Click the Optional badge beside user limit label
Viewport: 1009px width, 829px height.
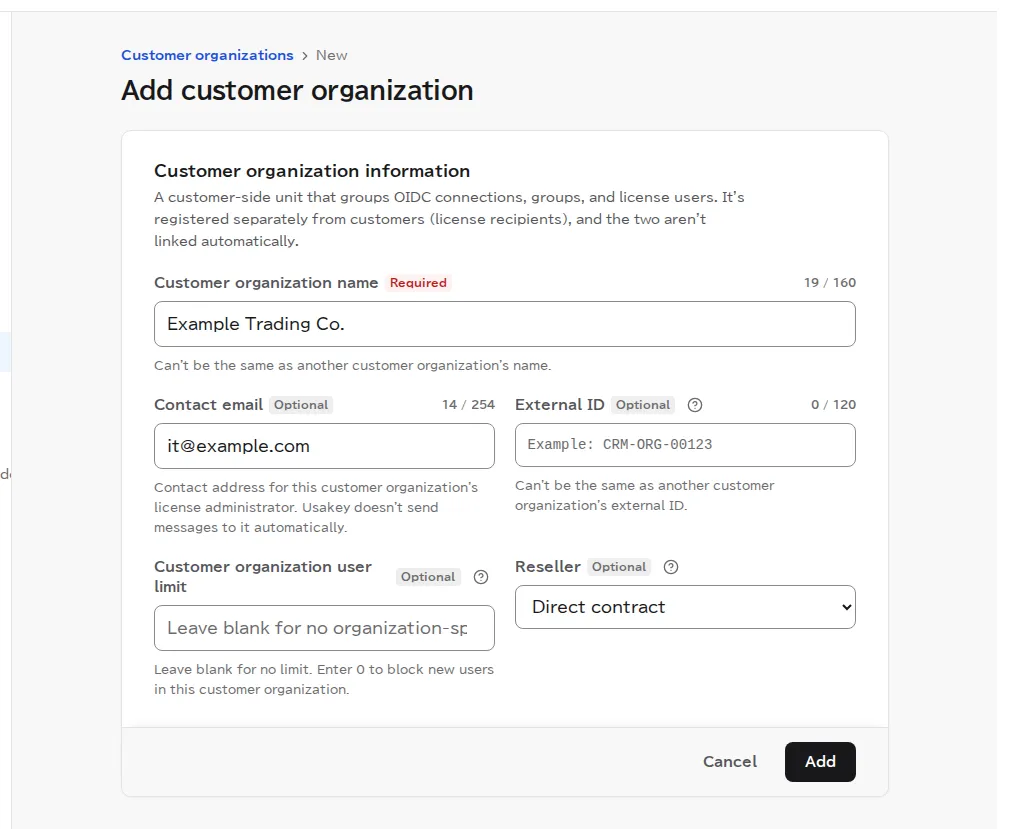point(428,577)
